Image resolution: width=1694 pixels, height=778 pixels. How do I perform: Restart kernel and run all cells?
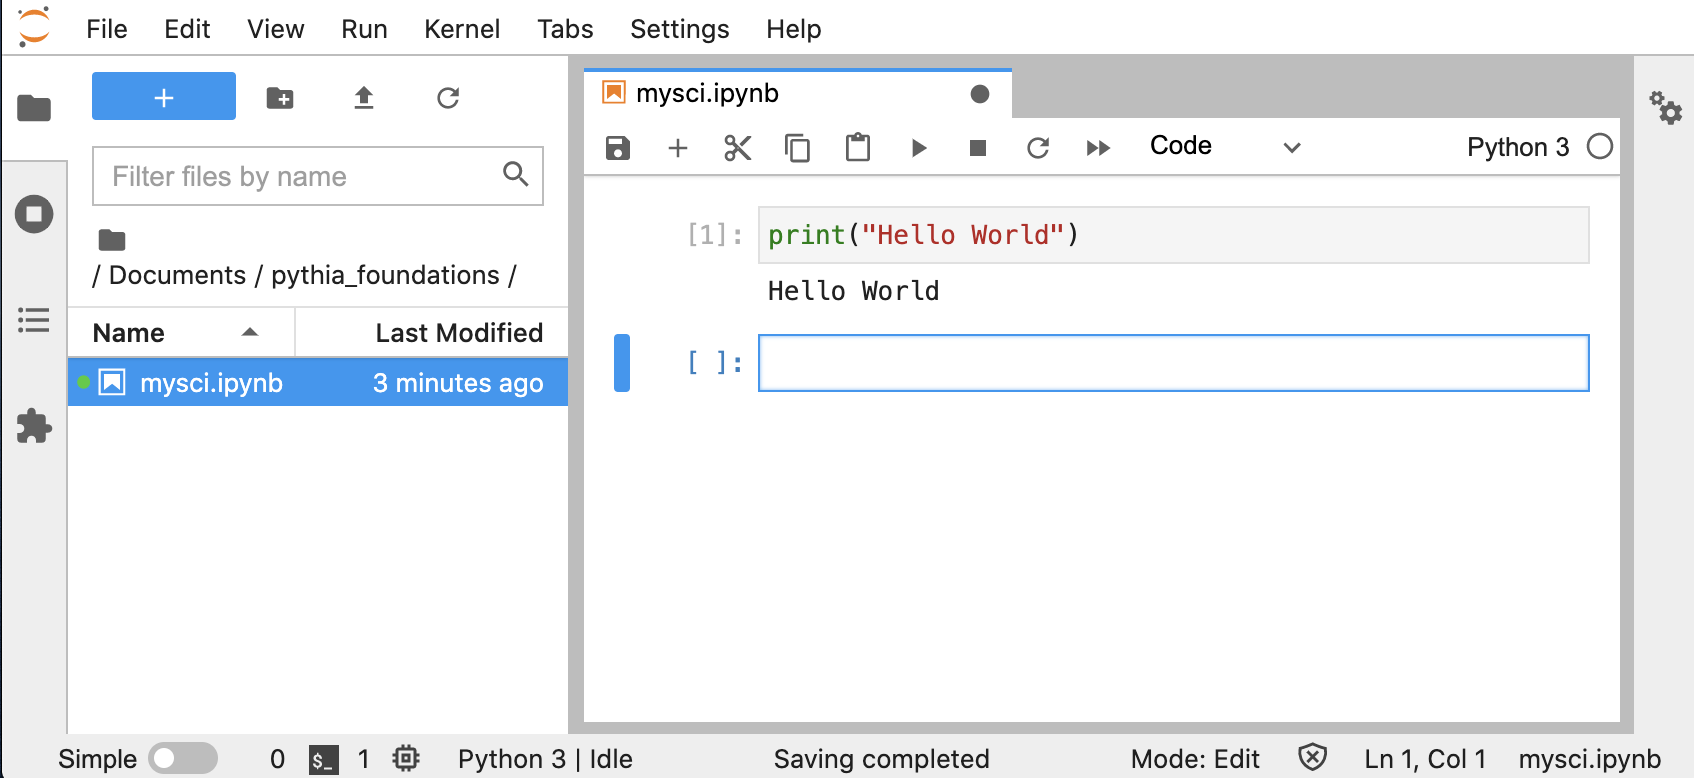point(1098,148)
